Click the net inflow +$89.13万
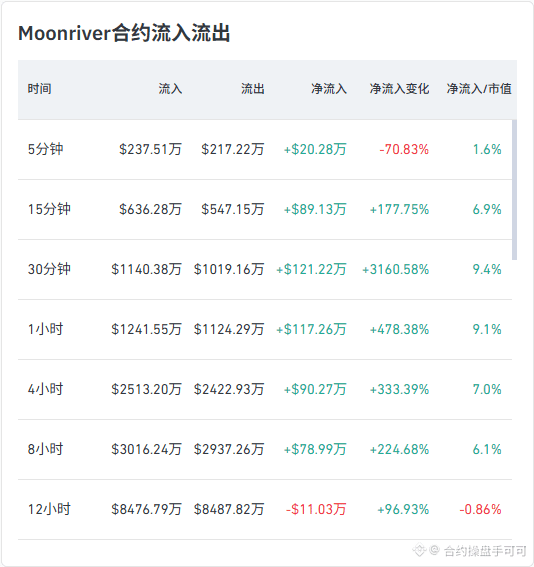 click(315, 209)
